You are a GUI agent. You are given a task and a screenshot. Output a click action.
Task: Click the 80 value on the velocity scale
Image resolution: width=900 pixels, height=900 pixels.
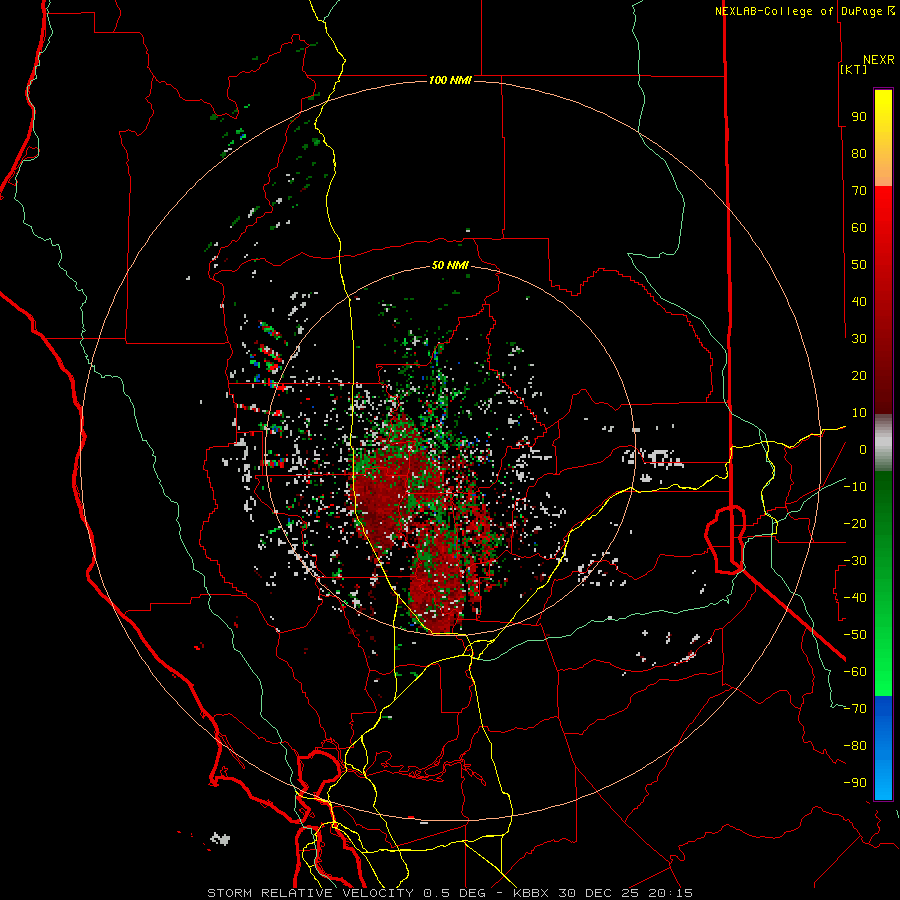click(x=859, y=153)
